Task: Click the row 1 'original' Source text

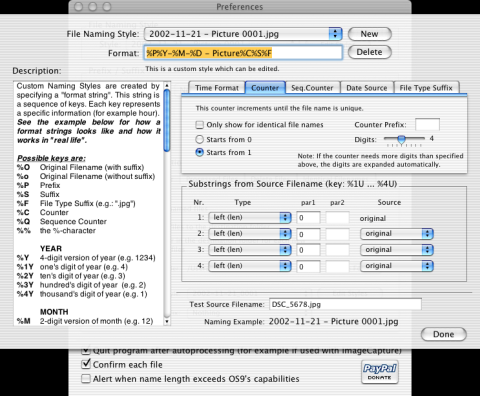Action: point(373,219)
